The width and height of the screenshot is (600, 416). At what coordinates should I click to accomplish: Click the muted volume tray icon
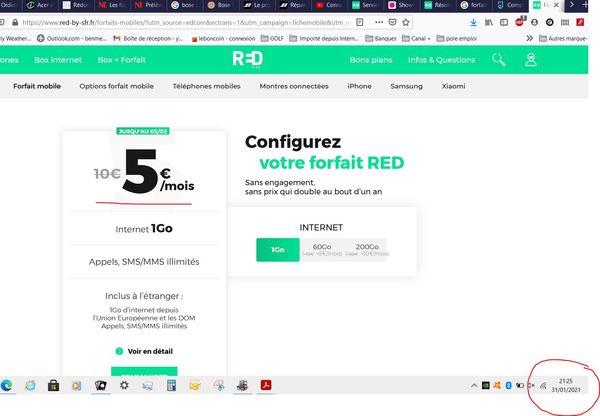tap(531, 385)
